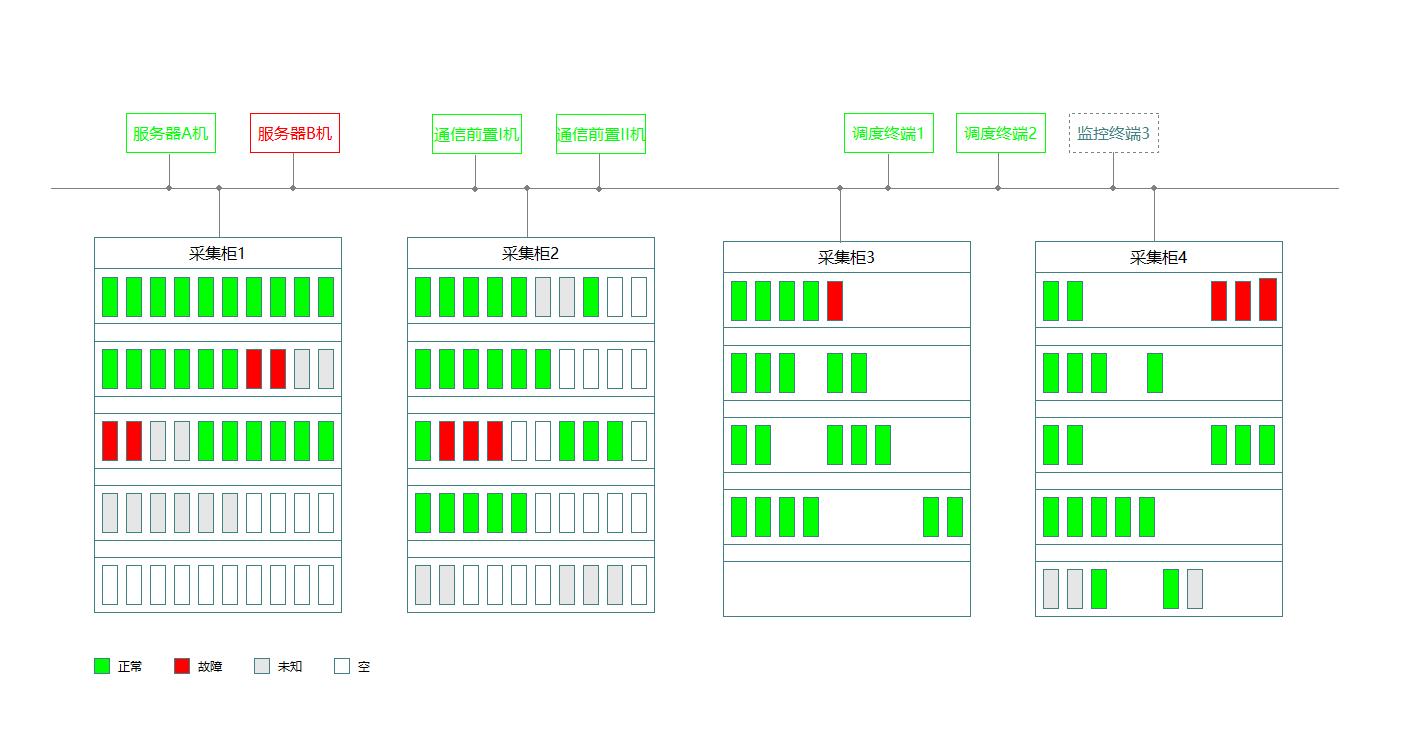Select first green module in 采集柜4 fourth row
This screenshot has height=741, width=1401.
(1051, 517)
